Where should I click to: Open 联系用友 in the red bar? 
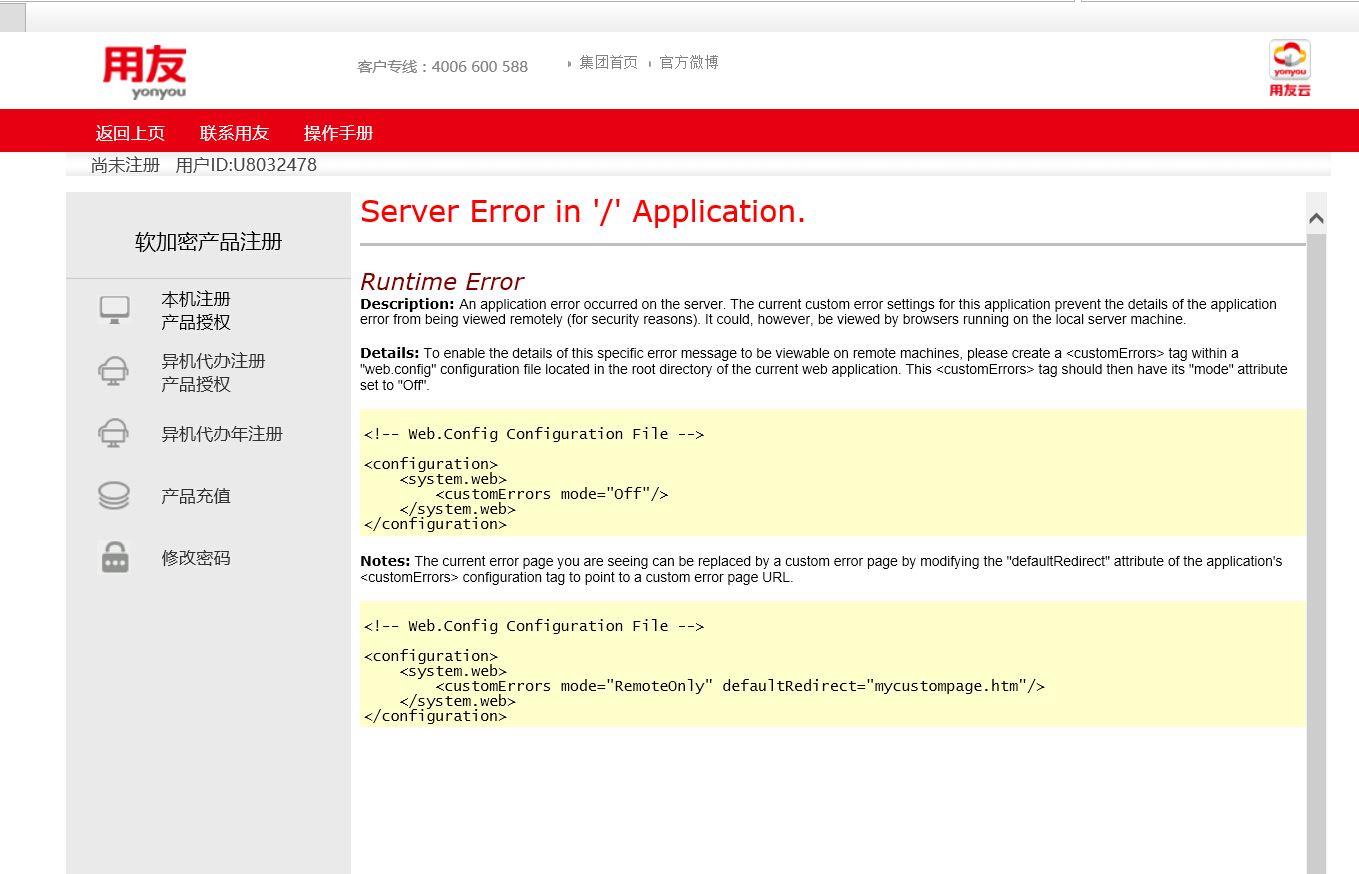(234, 133)
